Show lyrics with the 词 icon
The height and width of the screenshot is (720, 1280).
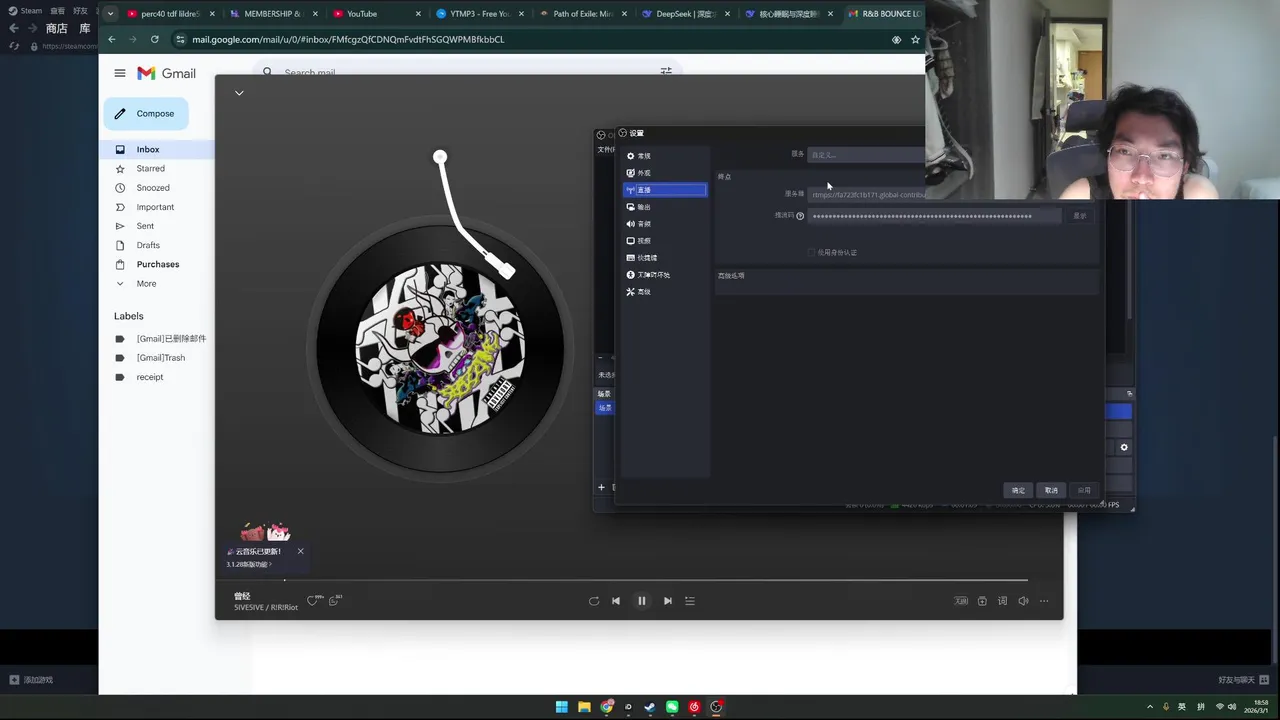pyautogui.click(x=1003, y=601)
